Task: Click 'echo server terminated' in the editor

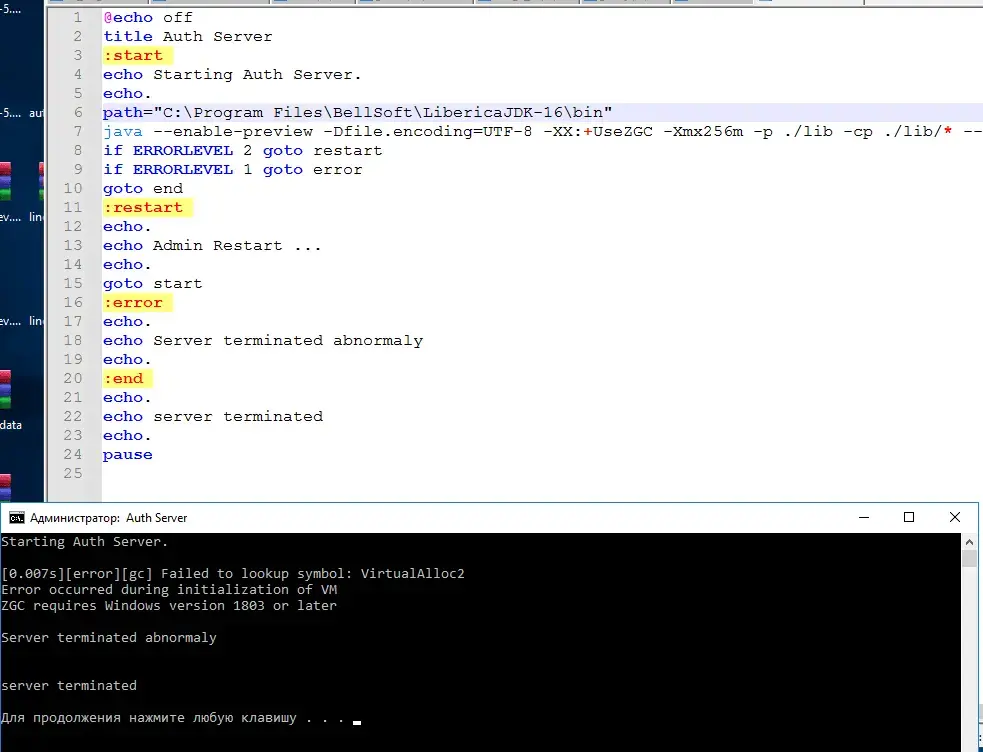Action: click(x=213, y=417)
